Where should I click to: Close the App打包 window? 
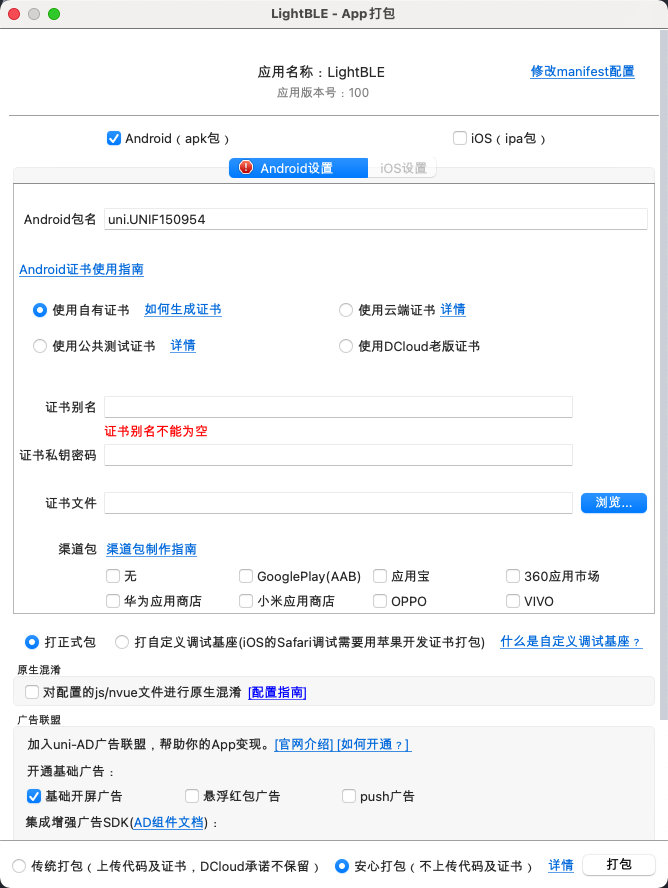14,14
